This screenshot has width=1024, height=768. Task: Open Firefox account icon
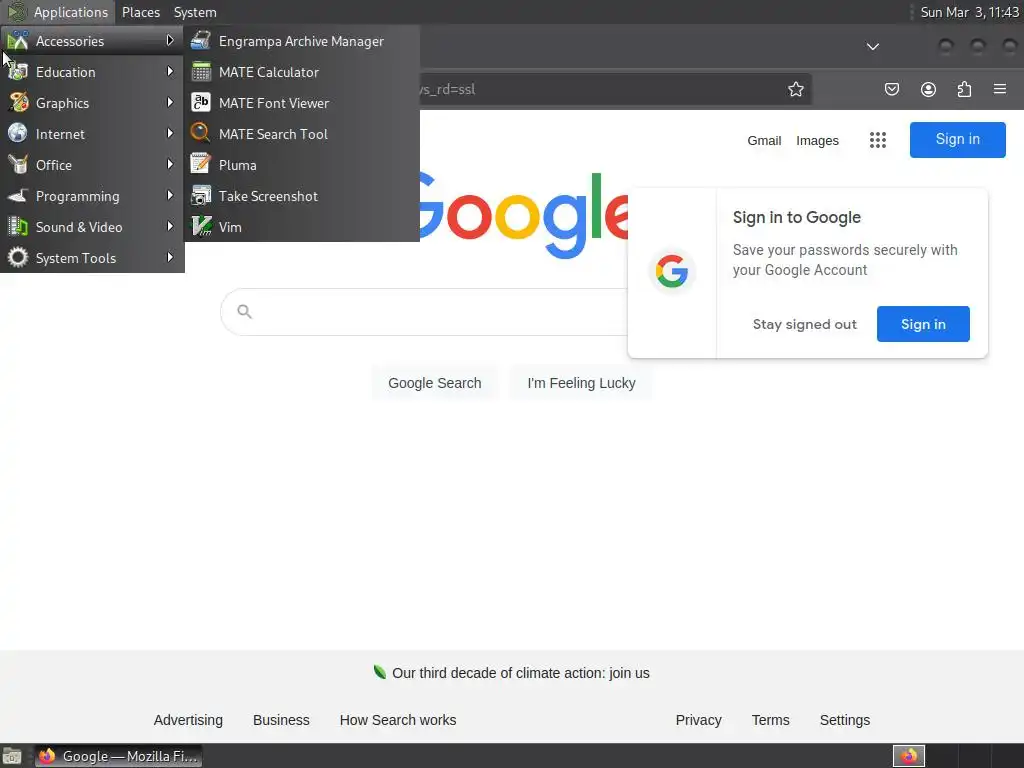pos(928,89)
